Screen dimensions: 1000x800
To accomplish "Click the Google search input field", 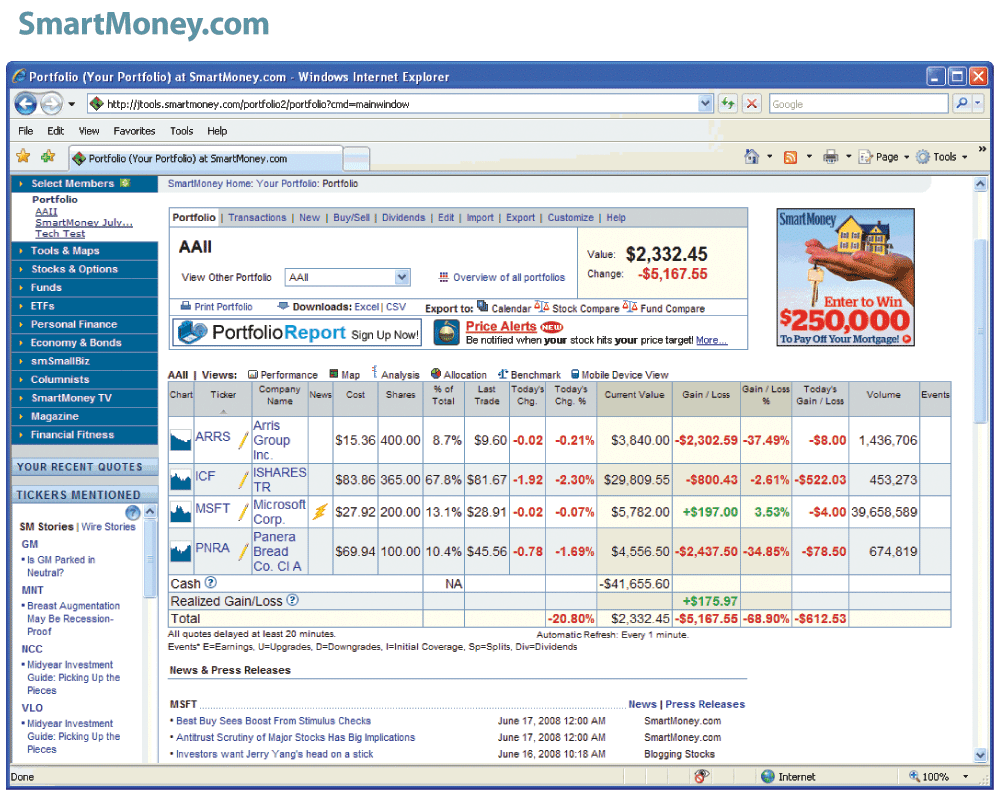I will click(x=857, y=104).
